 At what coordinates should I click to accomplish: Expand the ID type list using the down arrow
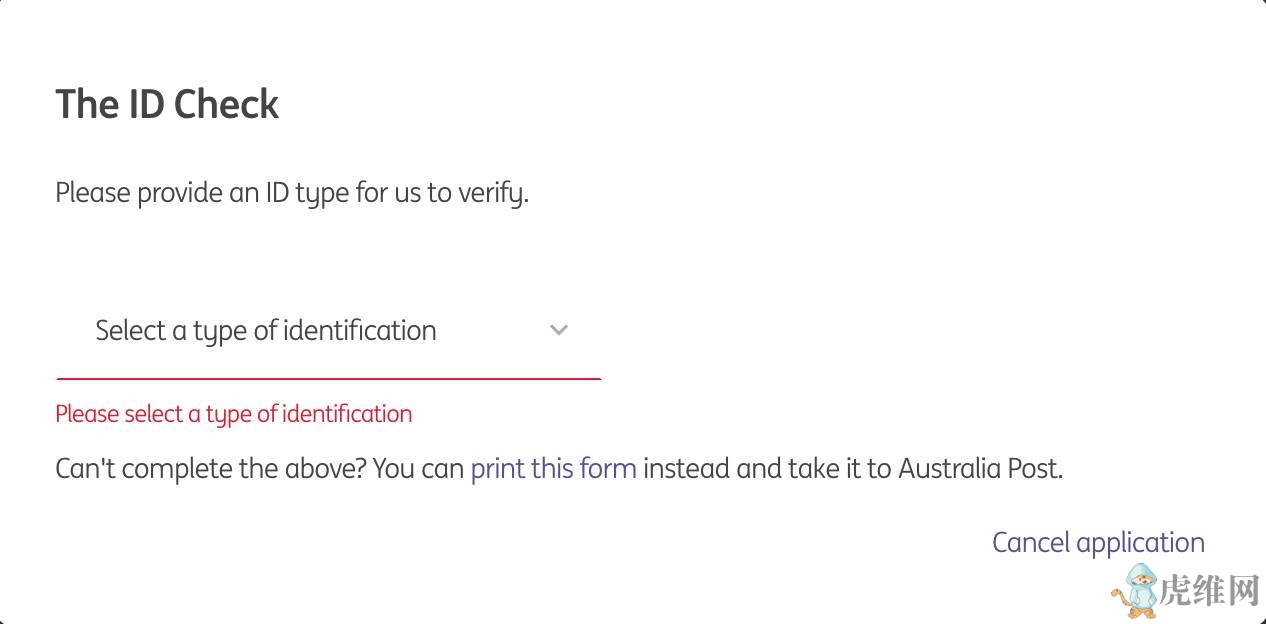[559, 330]
